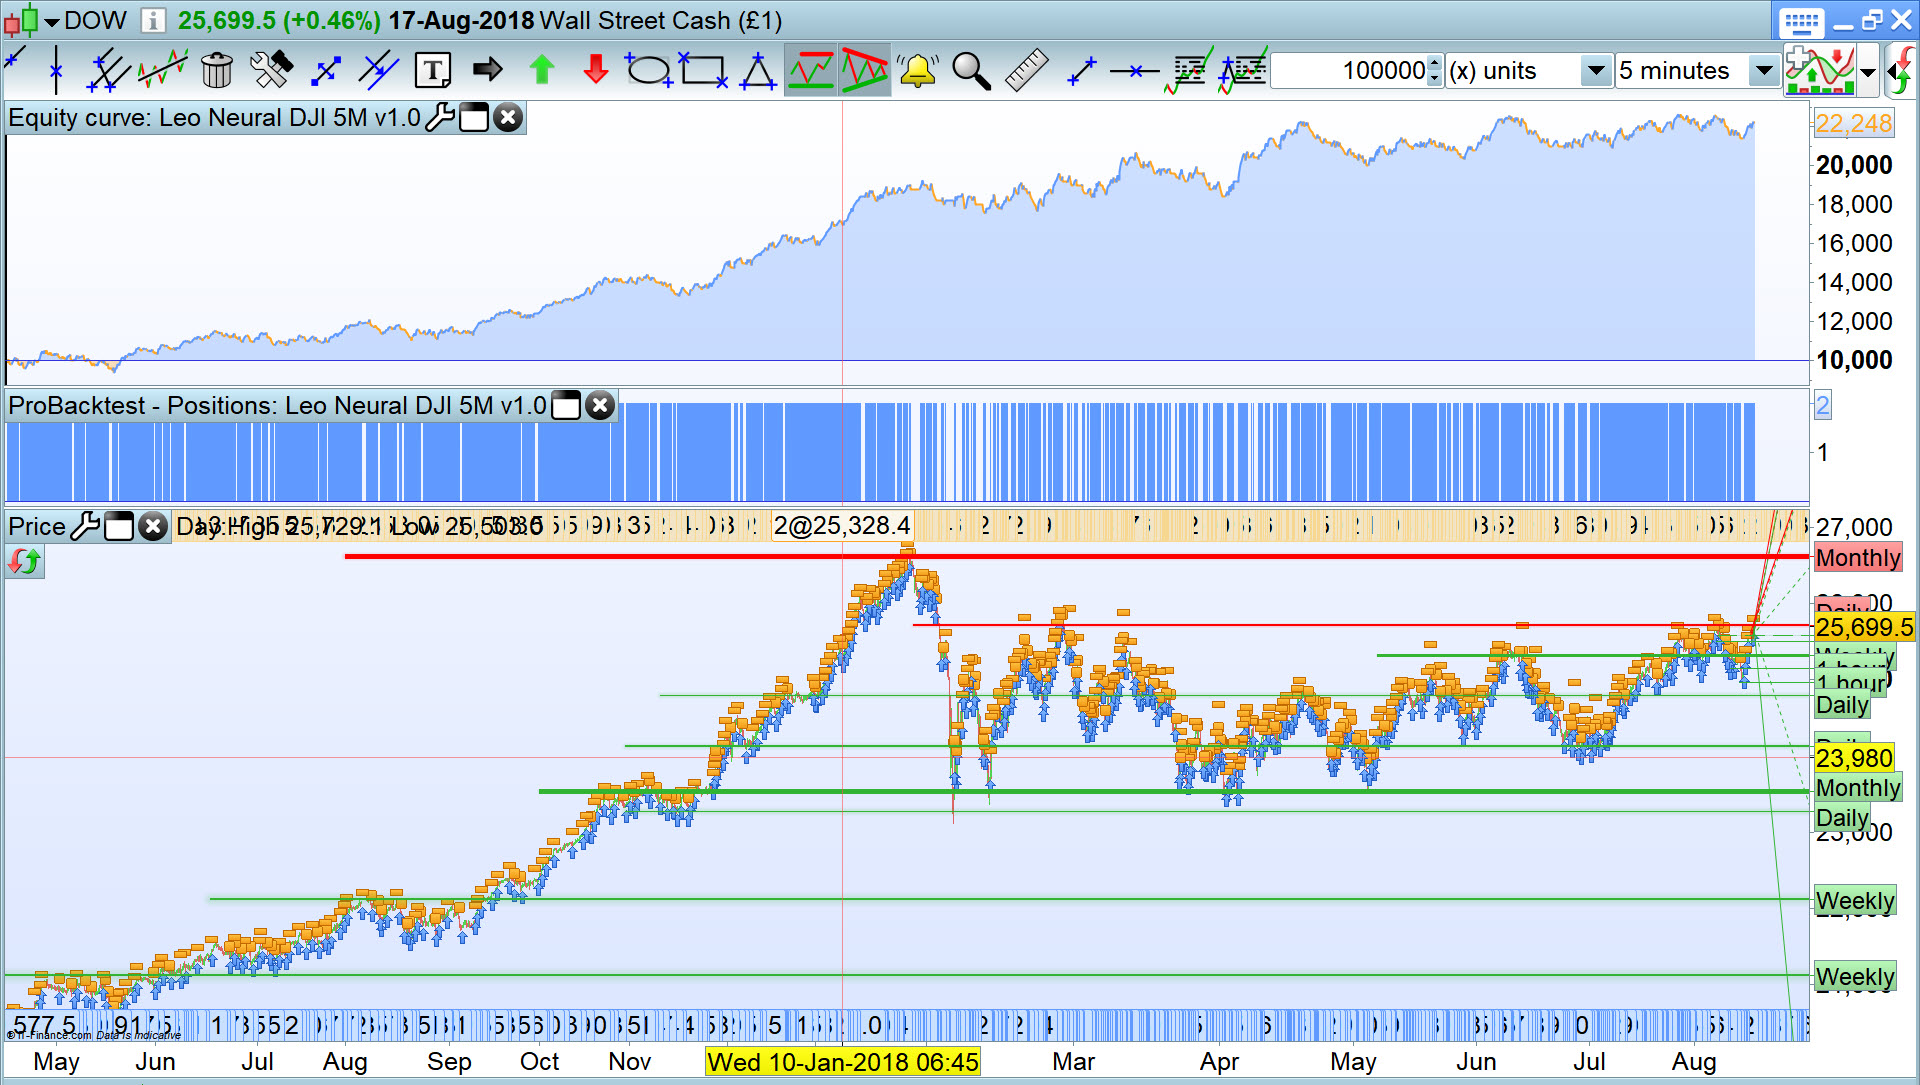Toggle the support and resistance lines button
This screenshot has height=1085, width=1920.
(811, 71)
